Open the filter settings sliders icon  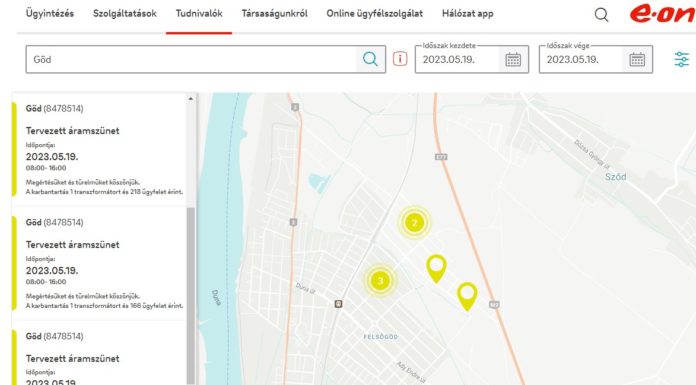[681, 59]
